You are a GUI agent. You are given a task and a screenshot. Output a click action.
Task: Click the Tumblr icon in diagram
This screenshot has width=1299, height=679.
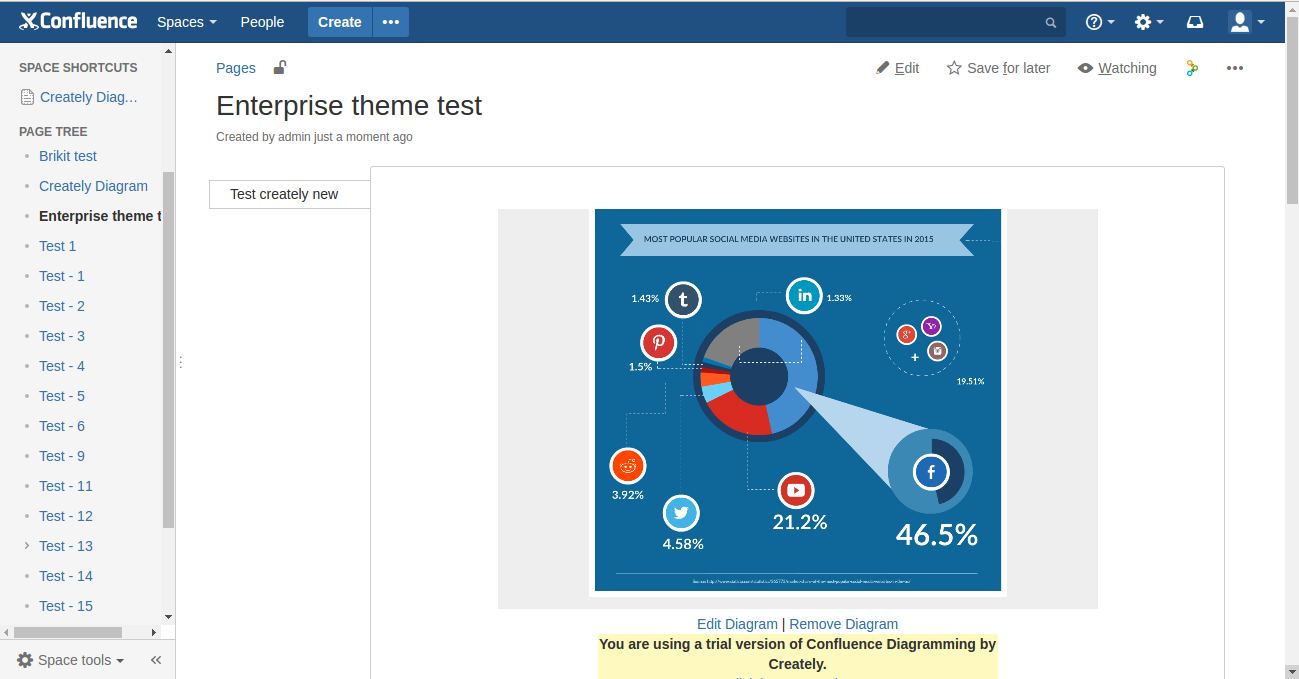tap(683, 299)
